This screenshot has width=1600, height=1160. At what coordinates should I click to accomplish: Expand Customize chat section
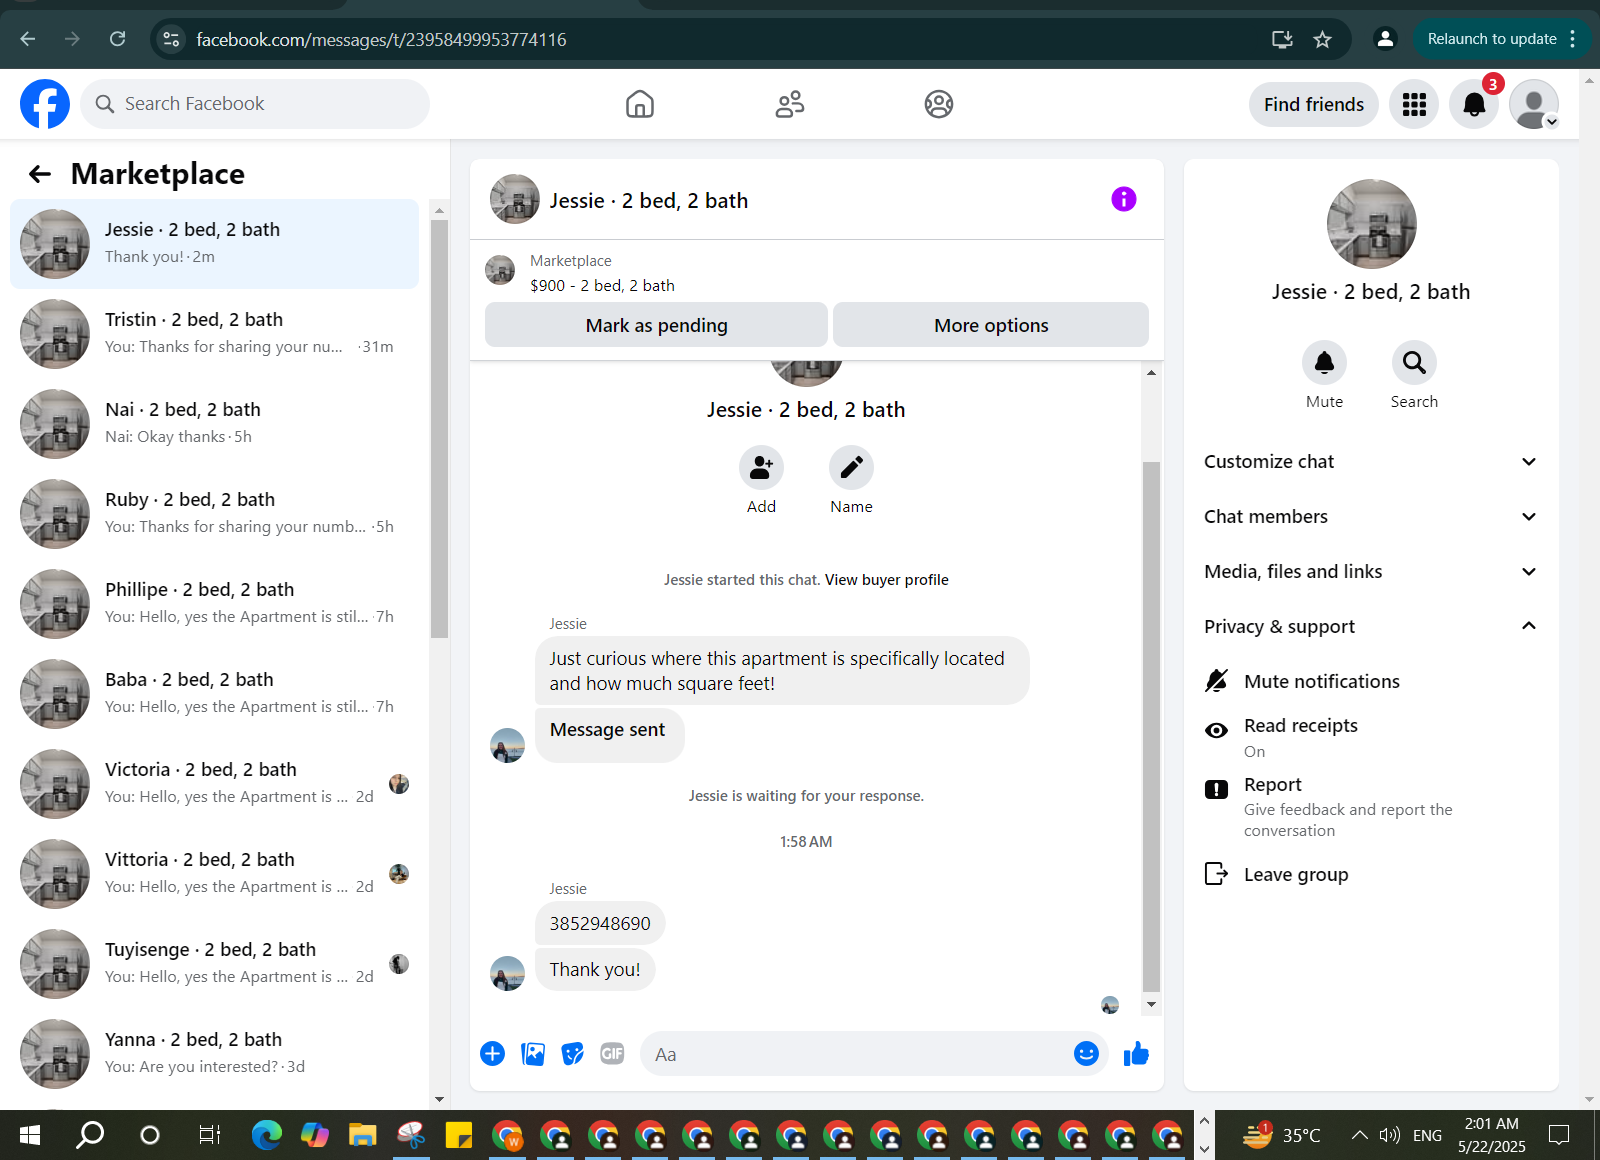1370,461
